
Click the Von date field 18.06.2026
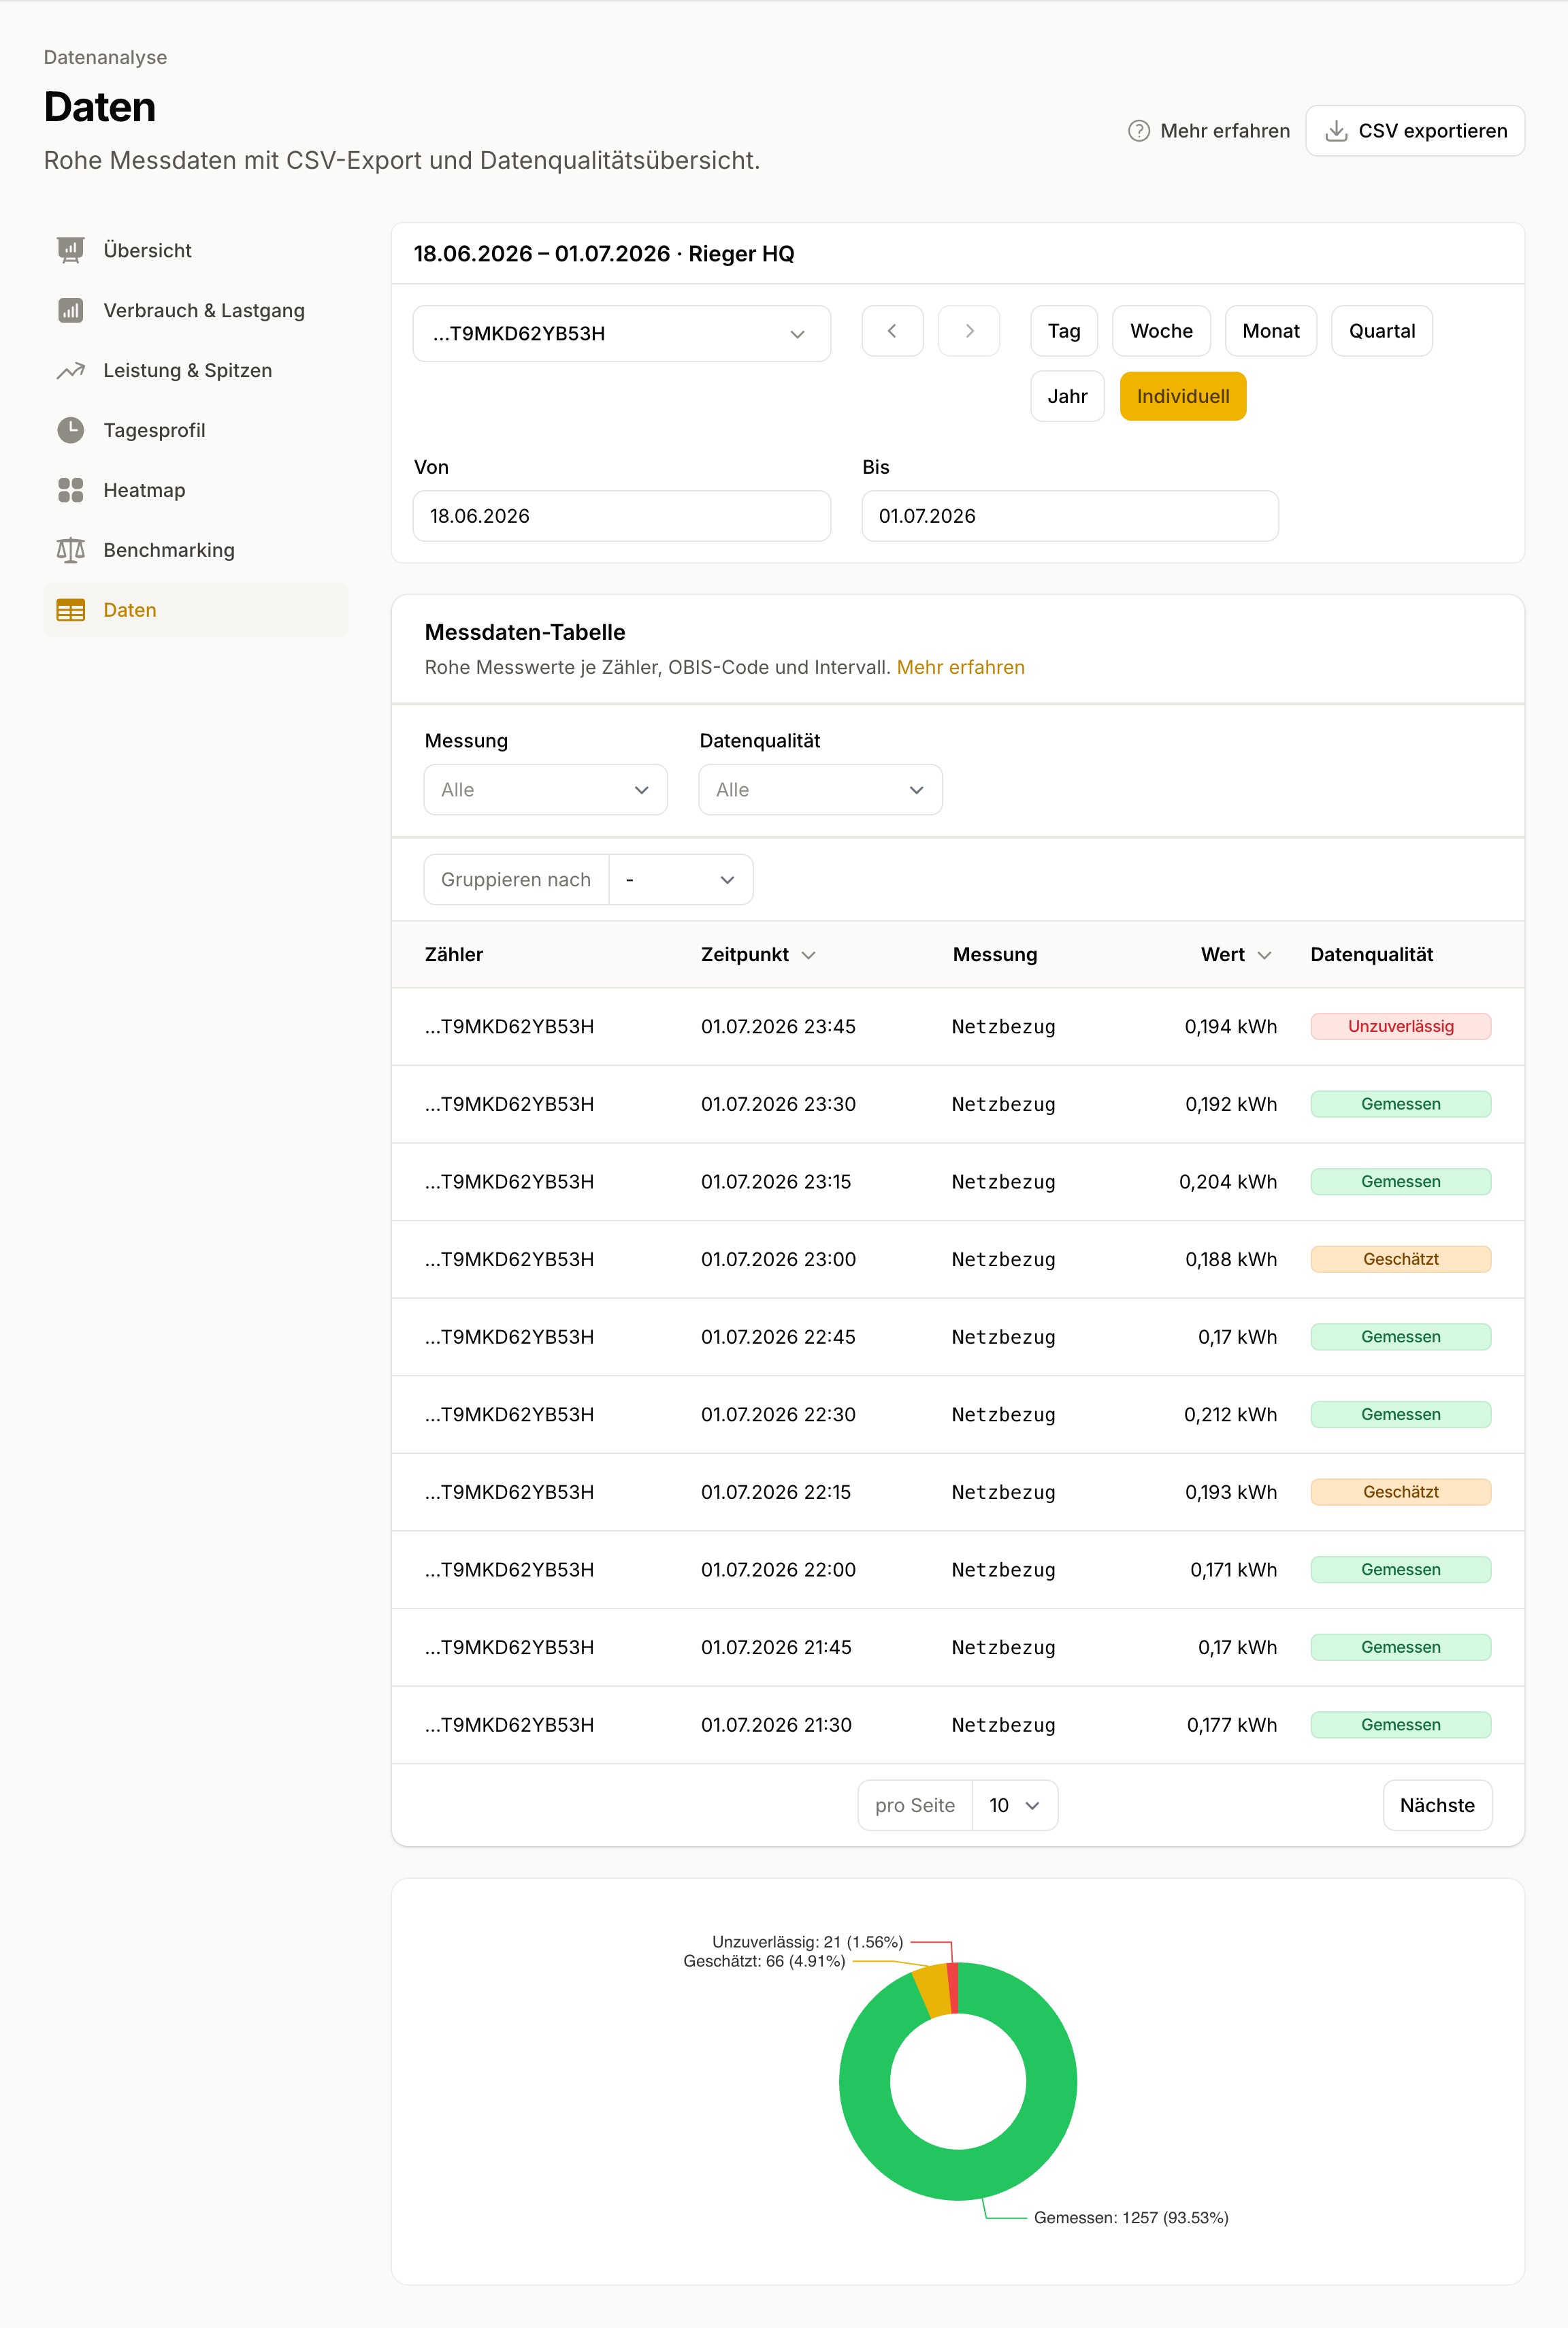tap(621, 516)
